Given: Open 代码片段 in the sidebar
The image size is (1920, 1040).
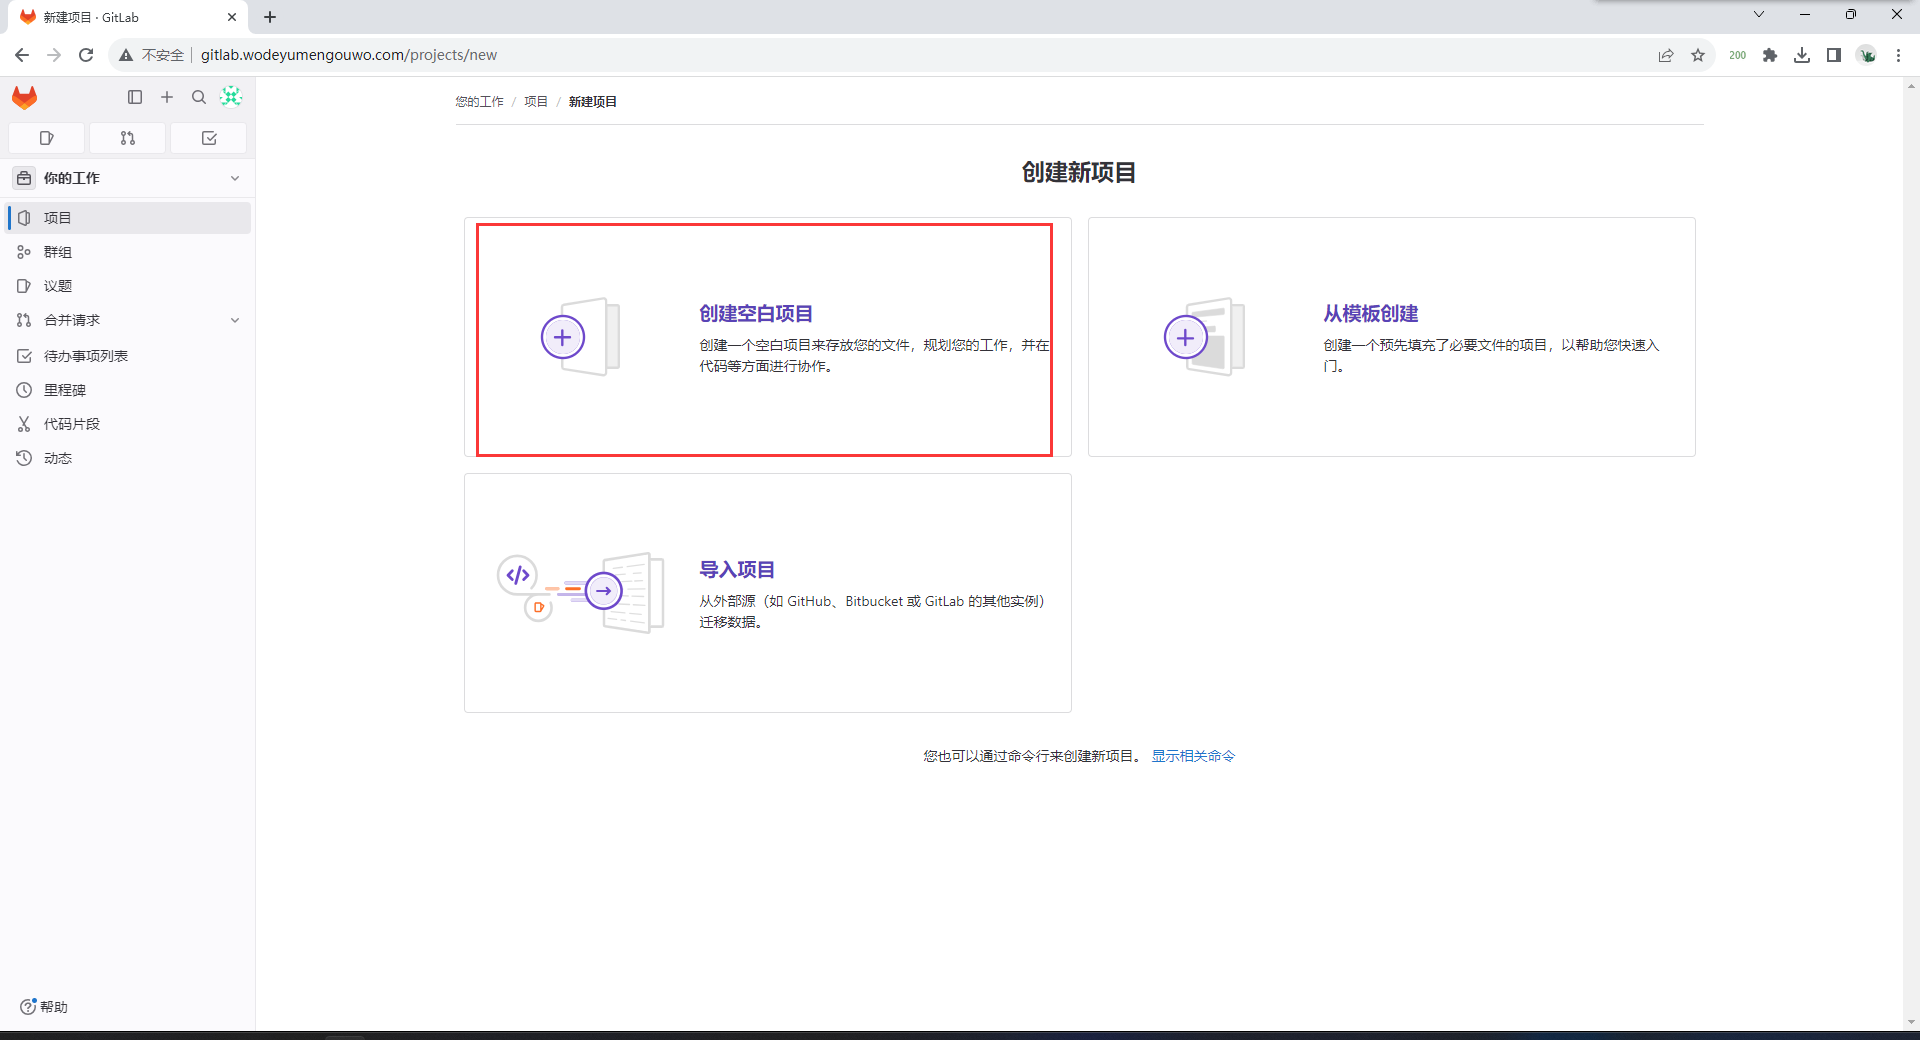Looking at the screenshot, I should pos(72,424).
